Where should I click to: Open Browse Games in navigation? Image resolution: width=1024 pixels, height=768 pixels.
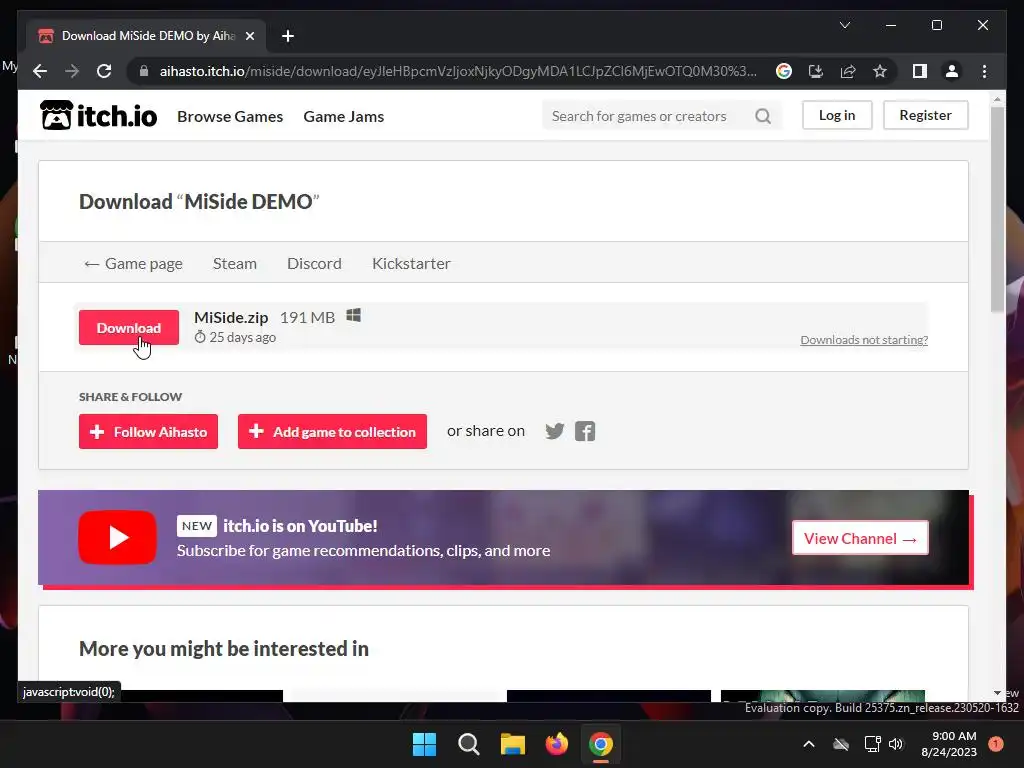[x=230, y=116]
